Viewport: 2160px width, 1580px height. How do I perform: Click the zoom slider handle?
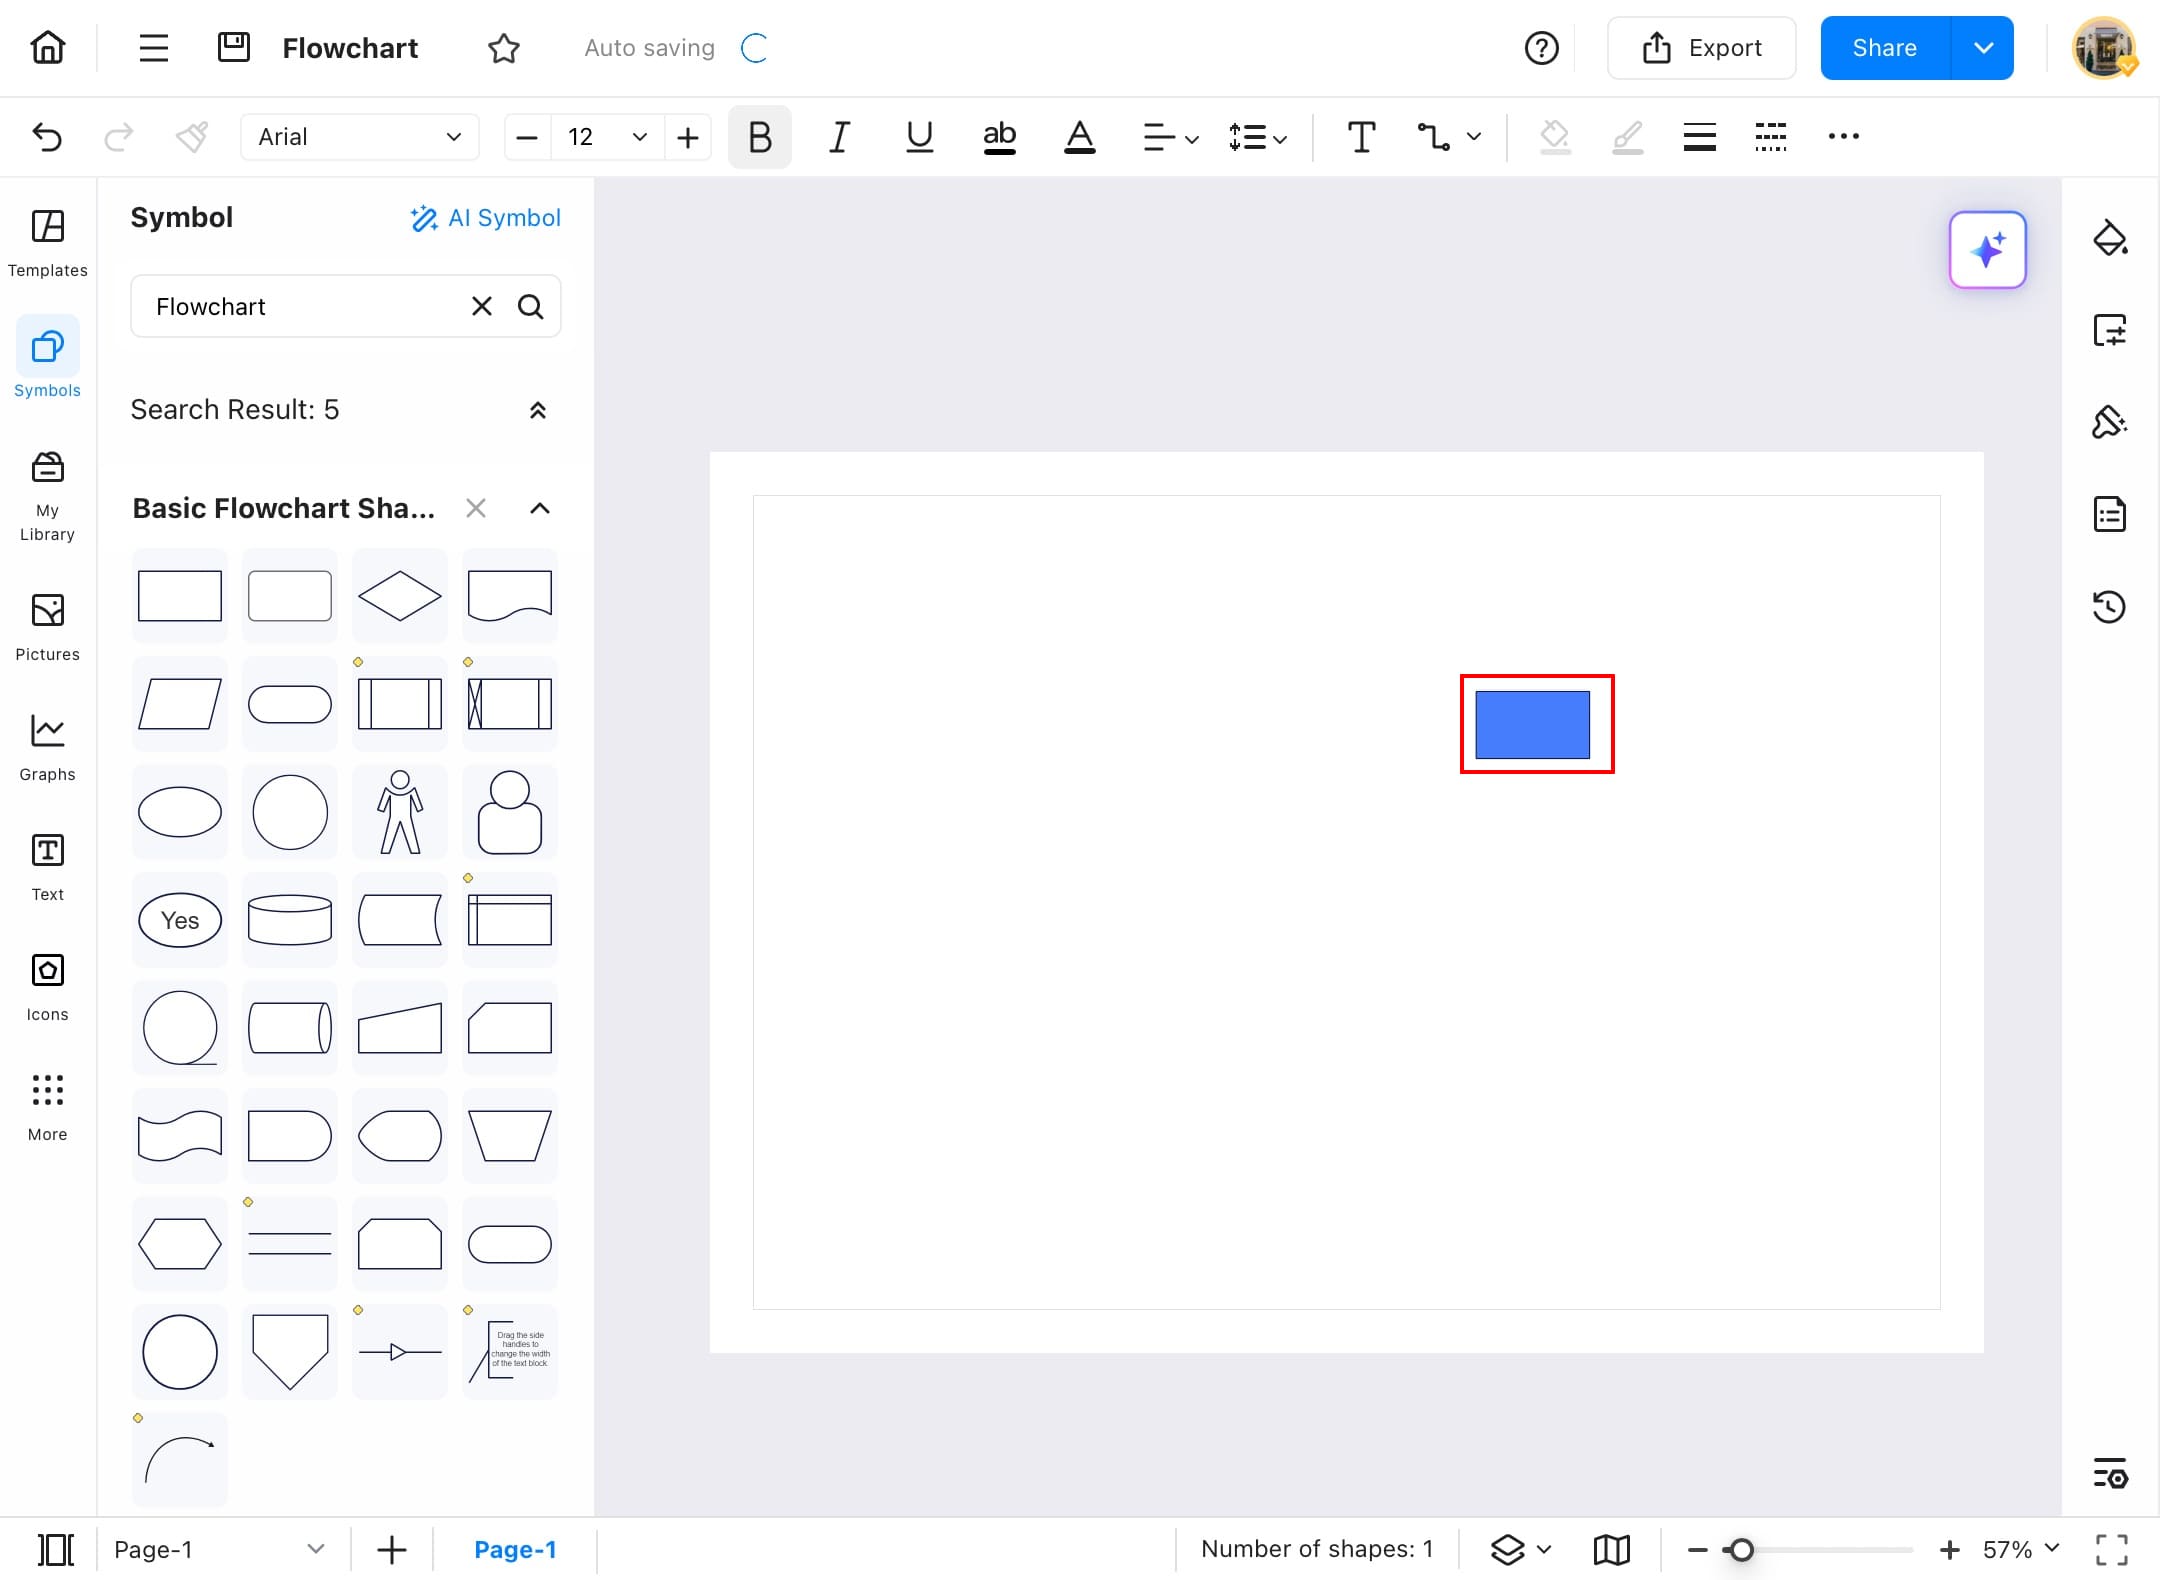1741,1549
